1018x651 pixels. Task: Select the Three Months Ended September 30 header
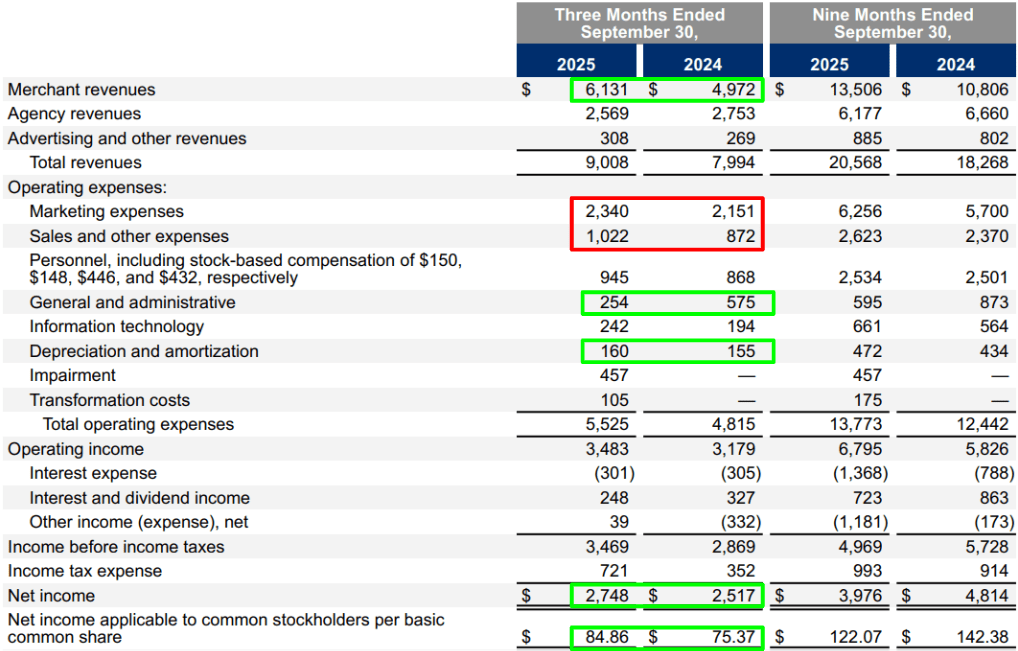(x=639, y=24)
